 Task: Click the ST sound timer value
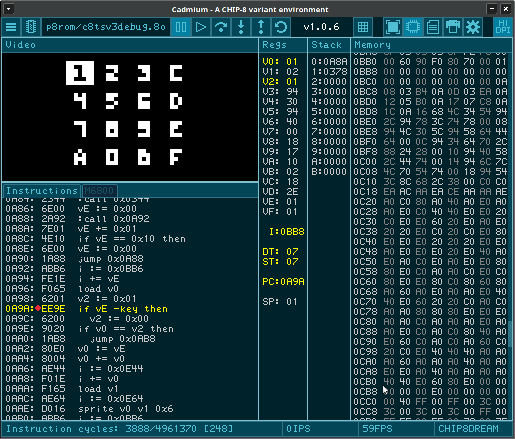click(292, 262)
